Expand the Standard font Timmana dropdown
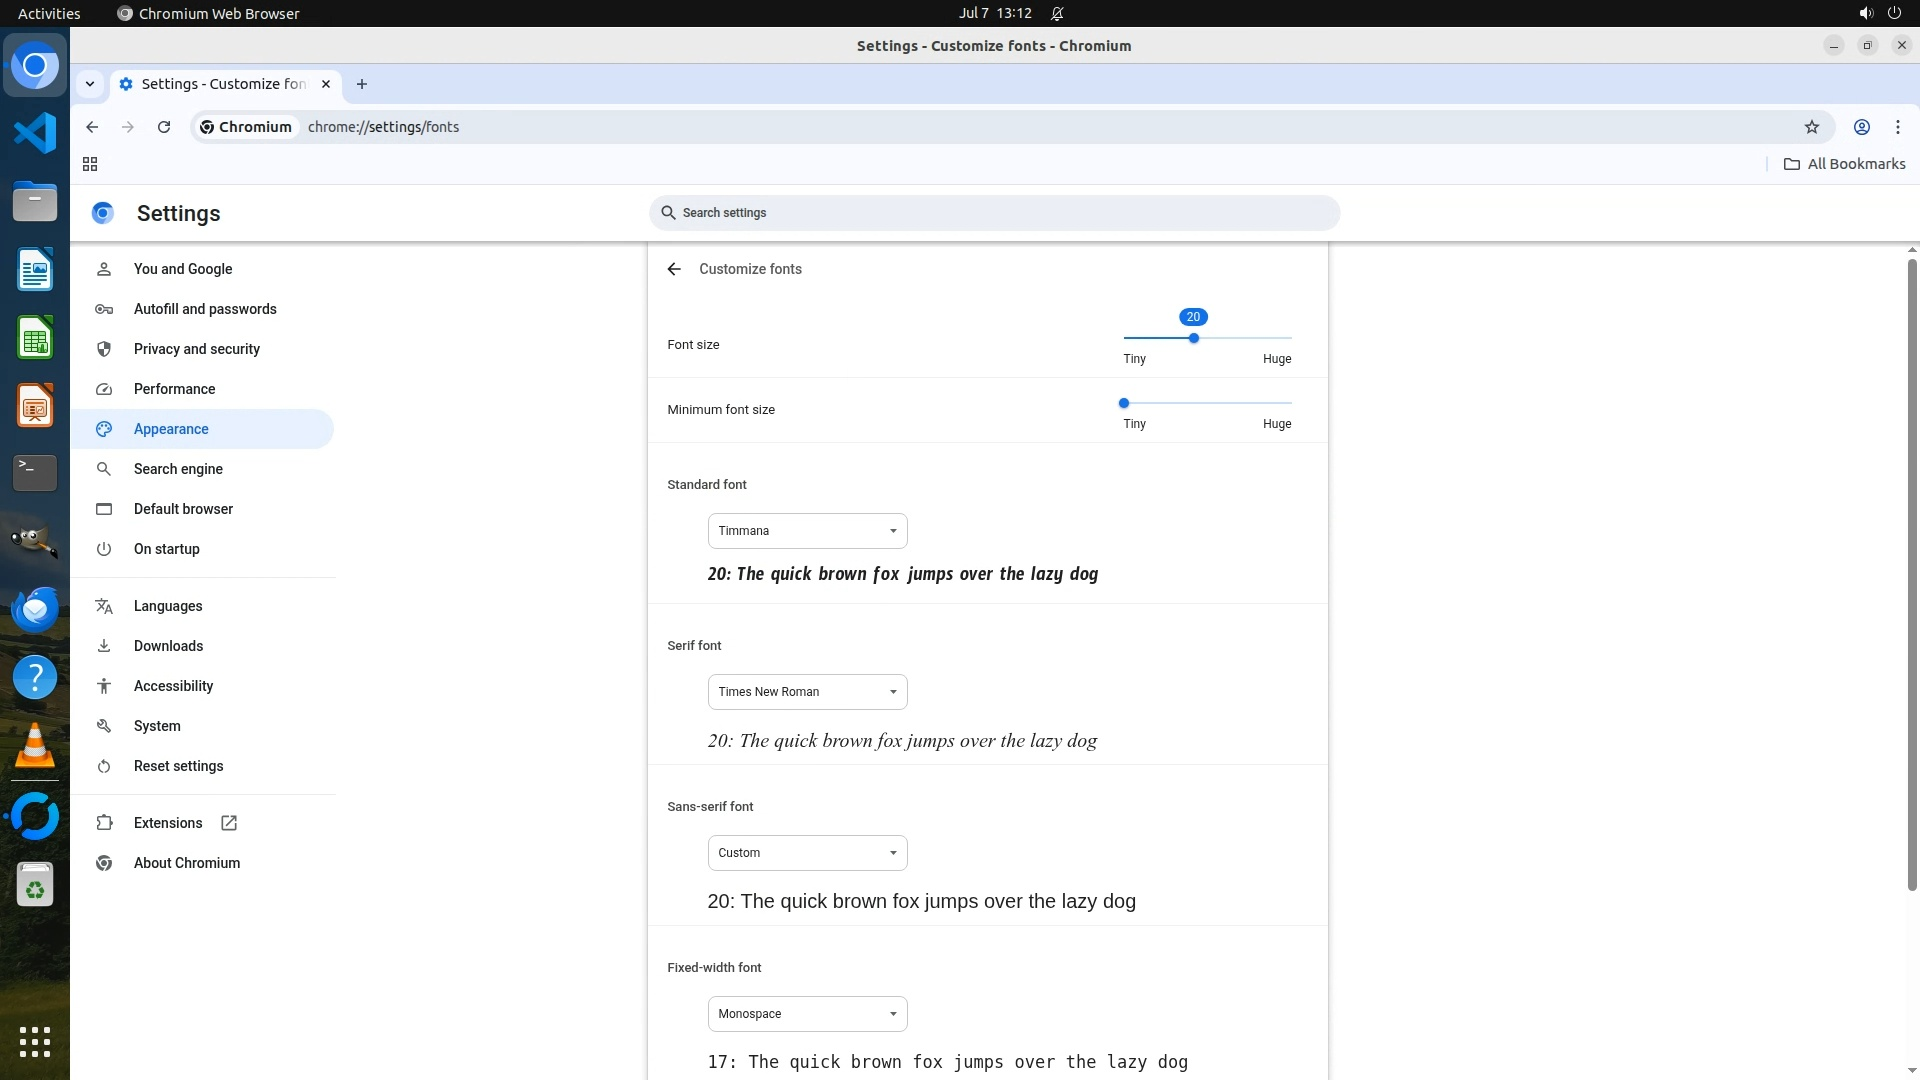Image resolution: width=1920 pixels, height=1080 pixels. coord(807,531)
